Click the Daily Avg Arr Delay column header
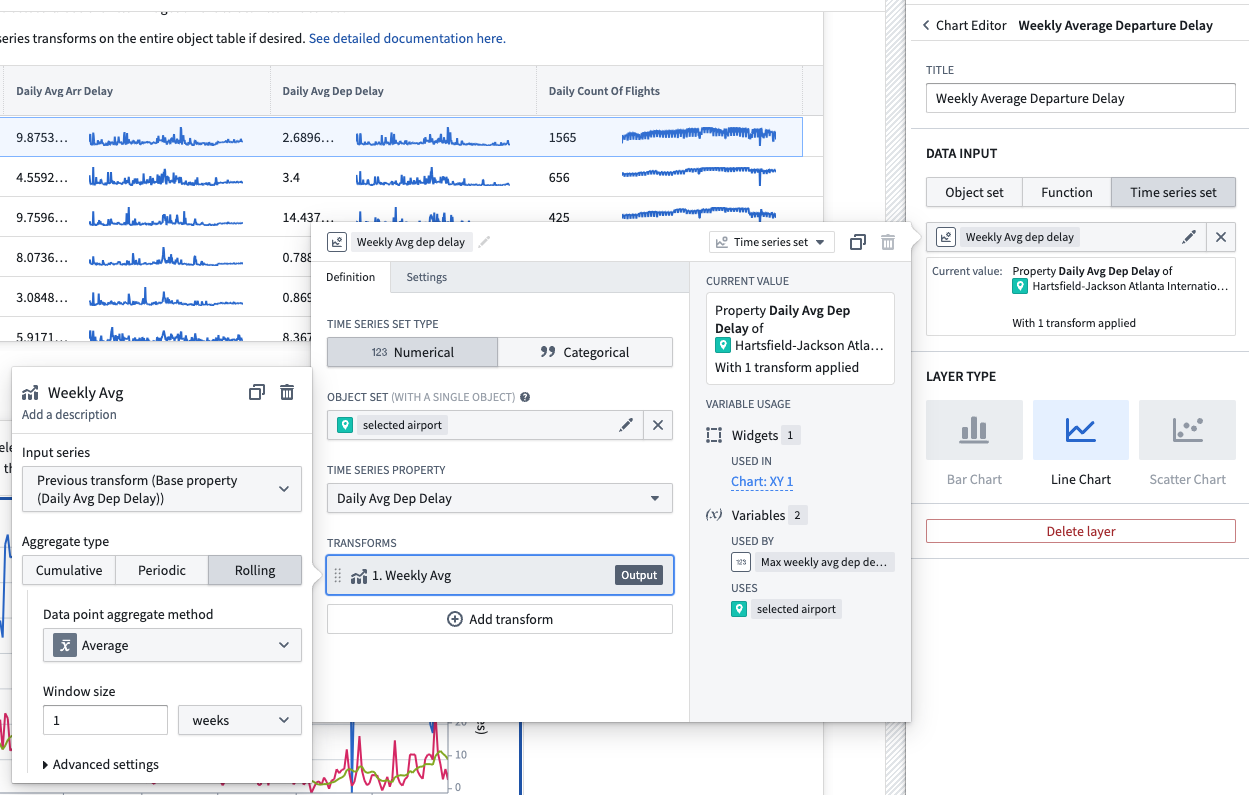This screenshot has width=1249, height=795. [64, 91]
